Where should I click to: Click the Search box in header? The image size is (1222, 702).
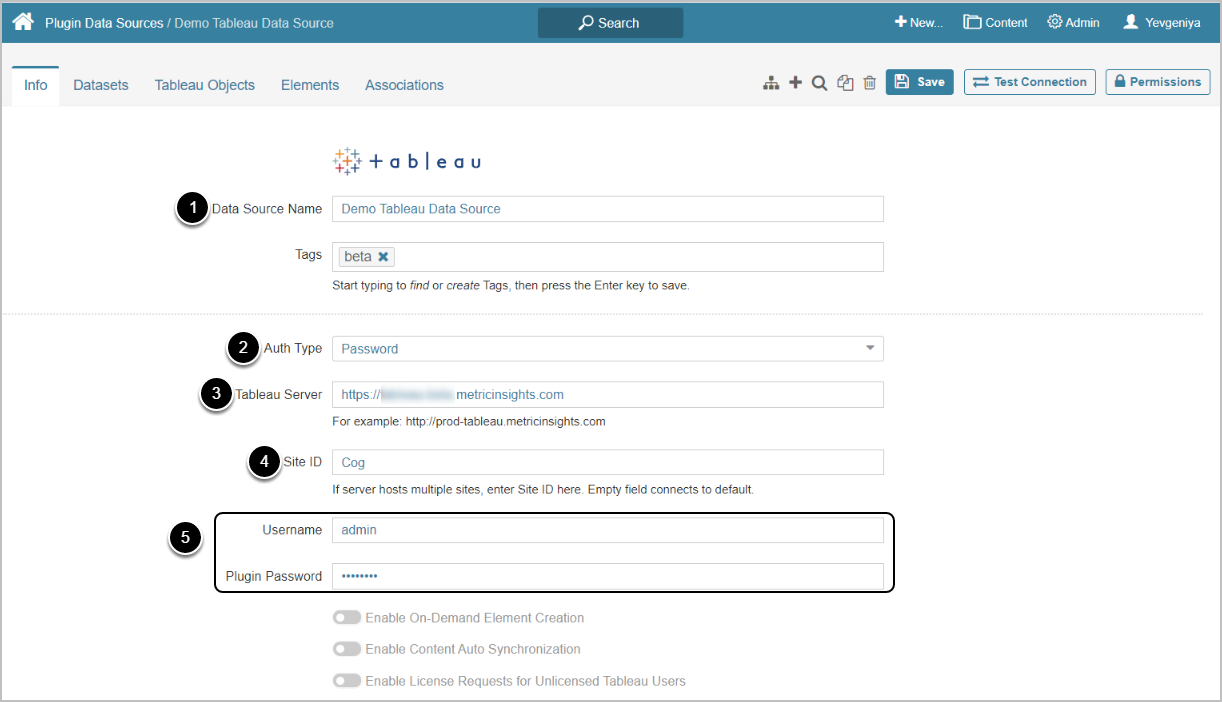(610, 23)
